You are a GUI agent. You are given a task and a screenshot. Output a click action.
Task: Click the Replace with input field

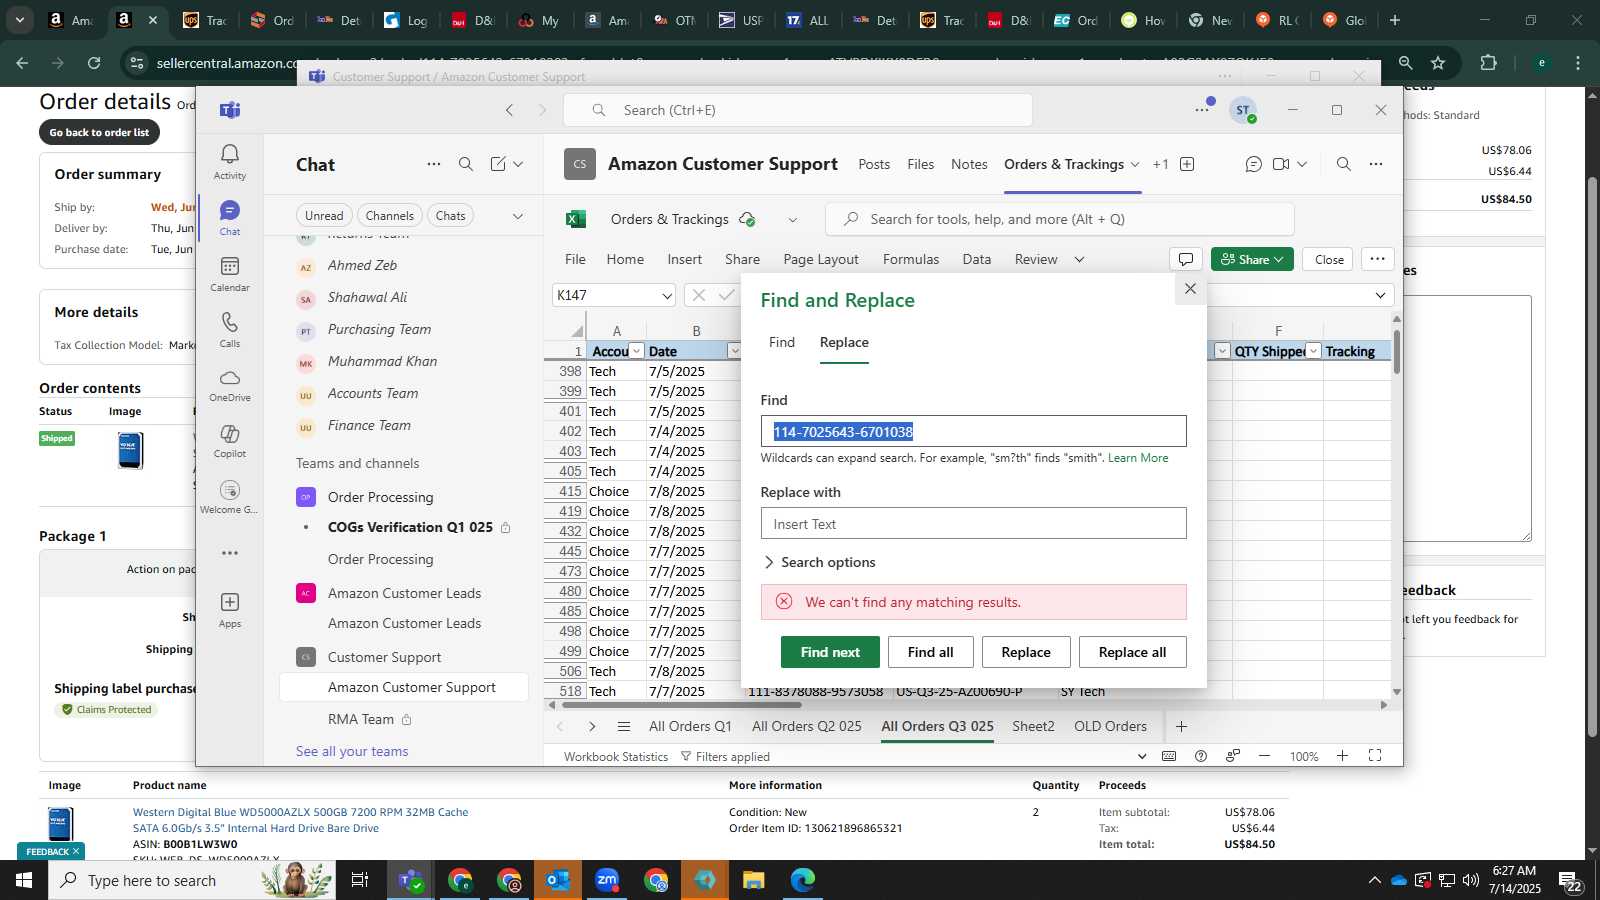[973, 524]
